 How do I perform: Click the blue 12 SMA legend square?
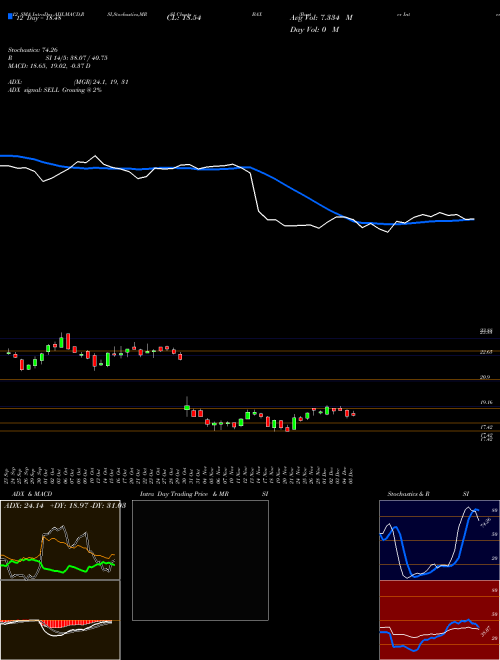click(x=10, y=16)
